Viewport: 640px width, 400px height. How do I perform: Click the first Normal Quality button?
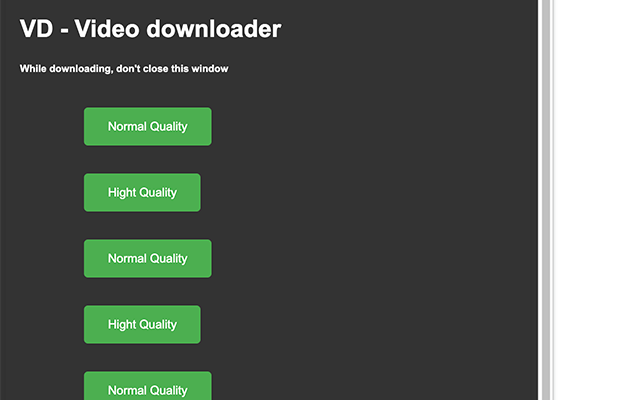pyautogui.click(x=148, y=127)
